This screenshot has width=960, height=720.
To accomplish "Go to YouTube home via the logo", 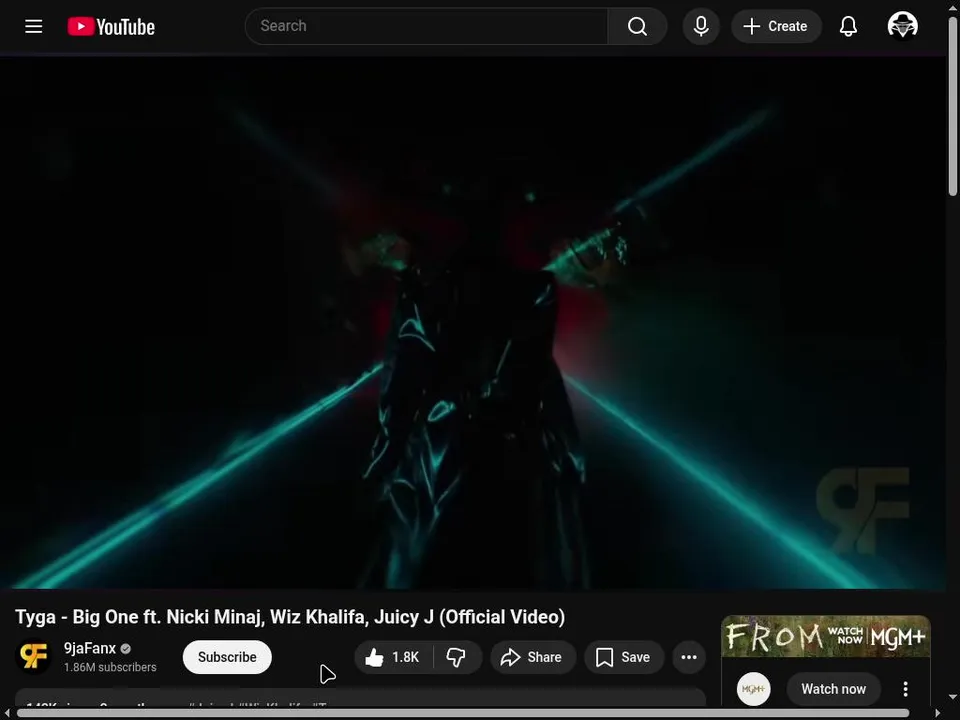I will [x=111, y=26].
